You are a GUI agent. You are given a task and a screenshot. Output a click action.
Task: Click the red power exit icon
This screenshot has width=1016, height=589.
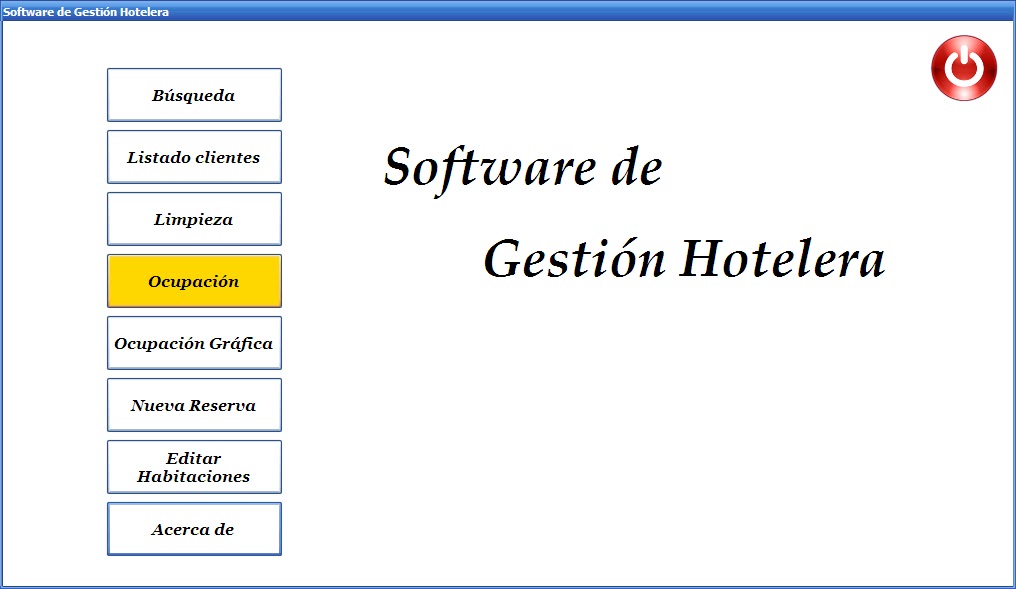964,68
